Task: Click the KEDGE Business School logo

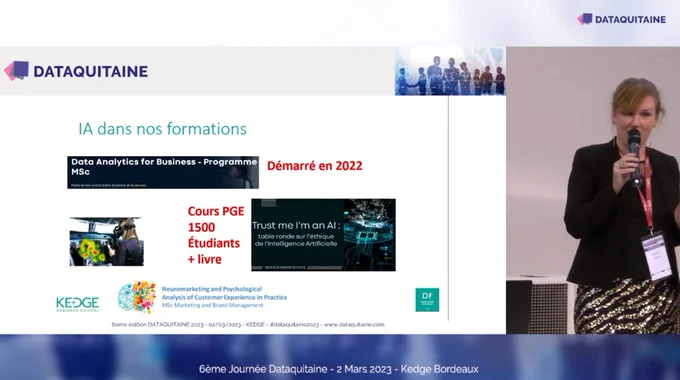Action: [x=78, y=304]
